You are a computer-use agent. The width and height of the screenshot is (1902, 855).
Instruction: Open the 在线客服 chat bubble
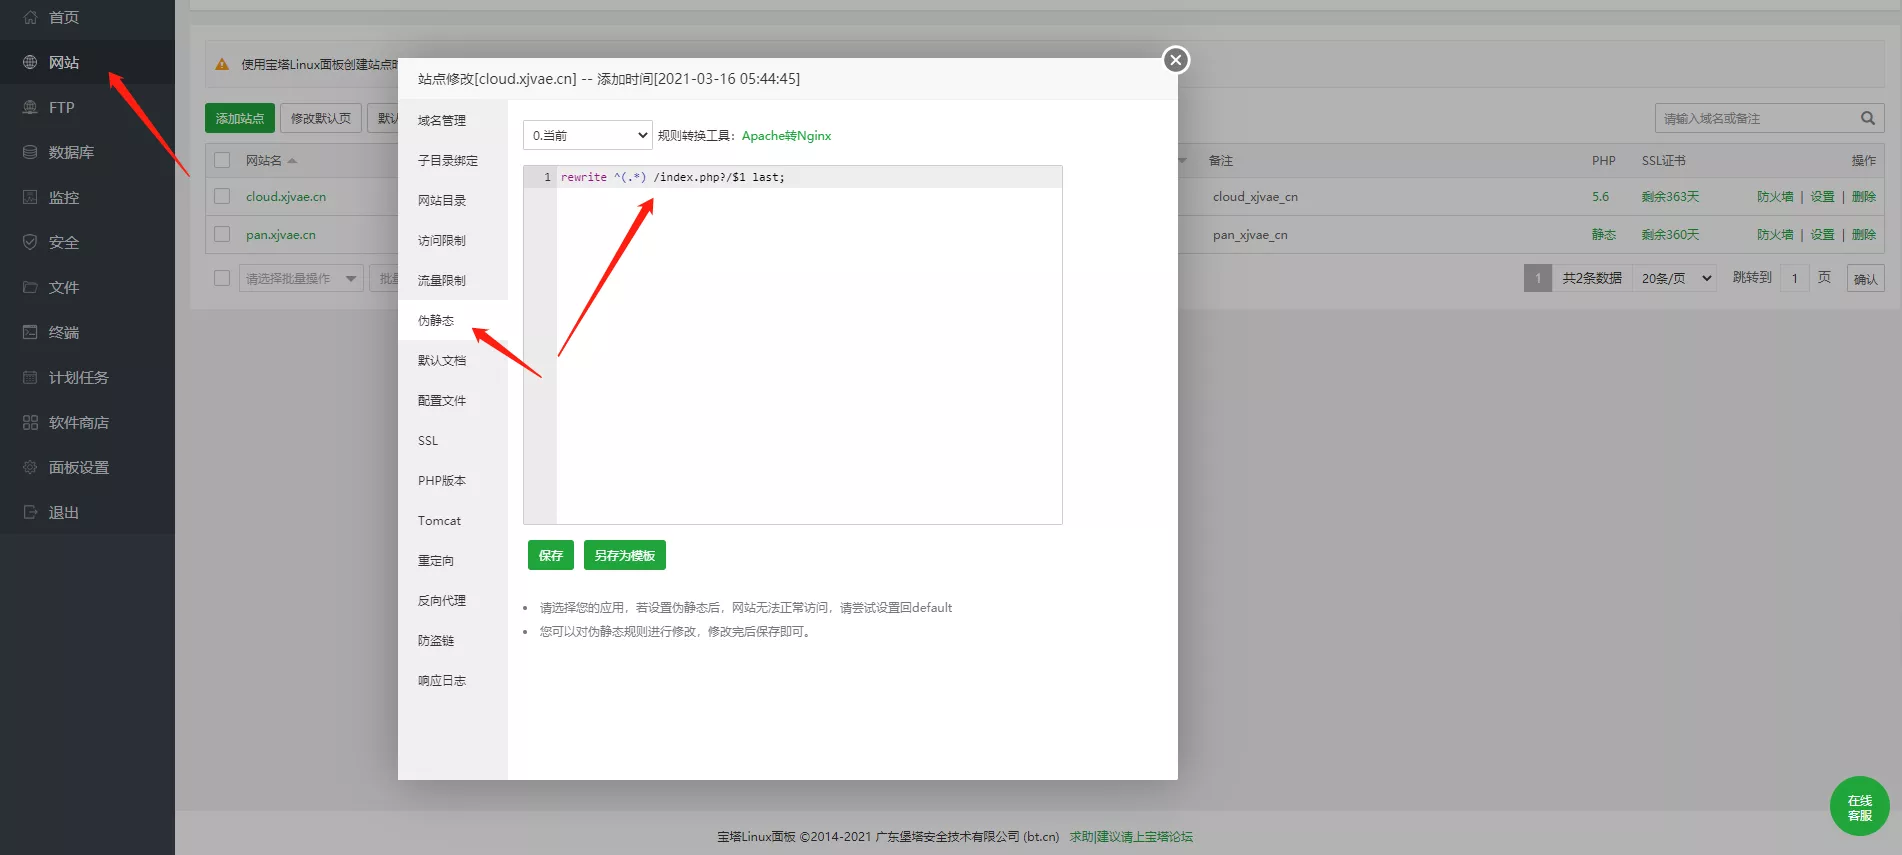pyautogui.click(x=1859, y=806)
